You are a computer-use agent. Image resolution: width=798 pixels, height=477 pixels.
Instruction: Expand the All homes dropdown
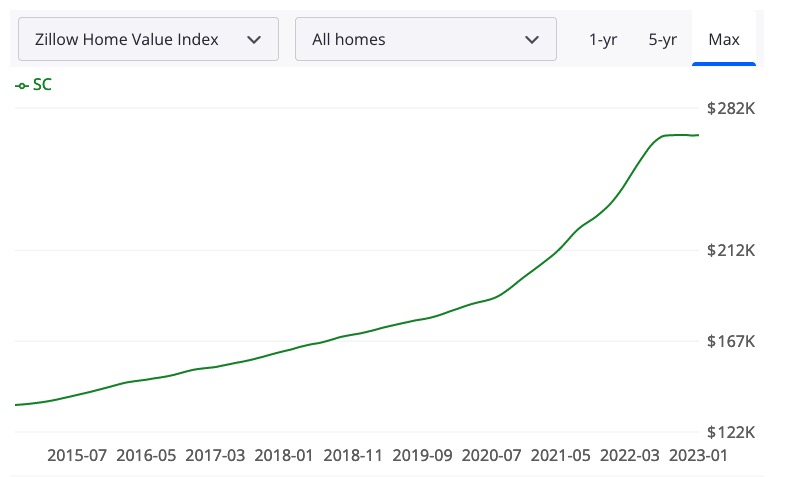click(x=425, y=40)
